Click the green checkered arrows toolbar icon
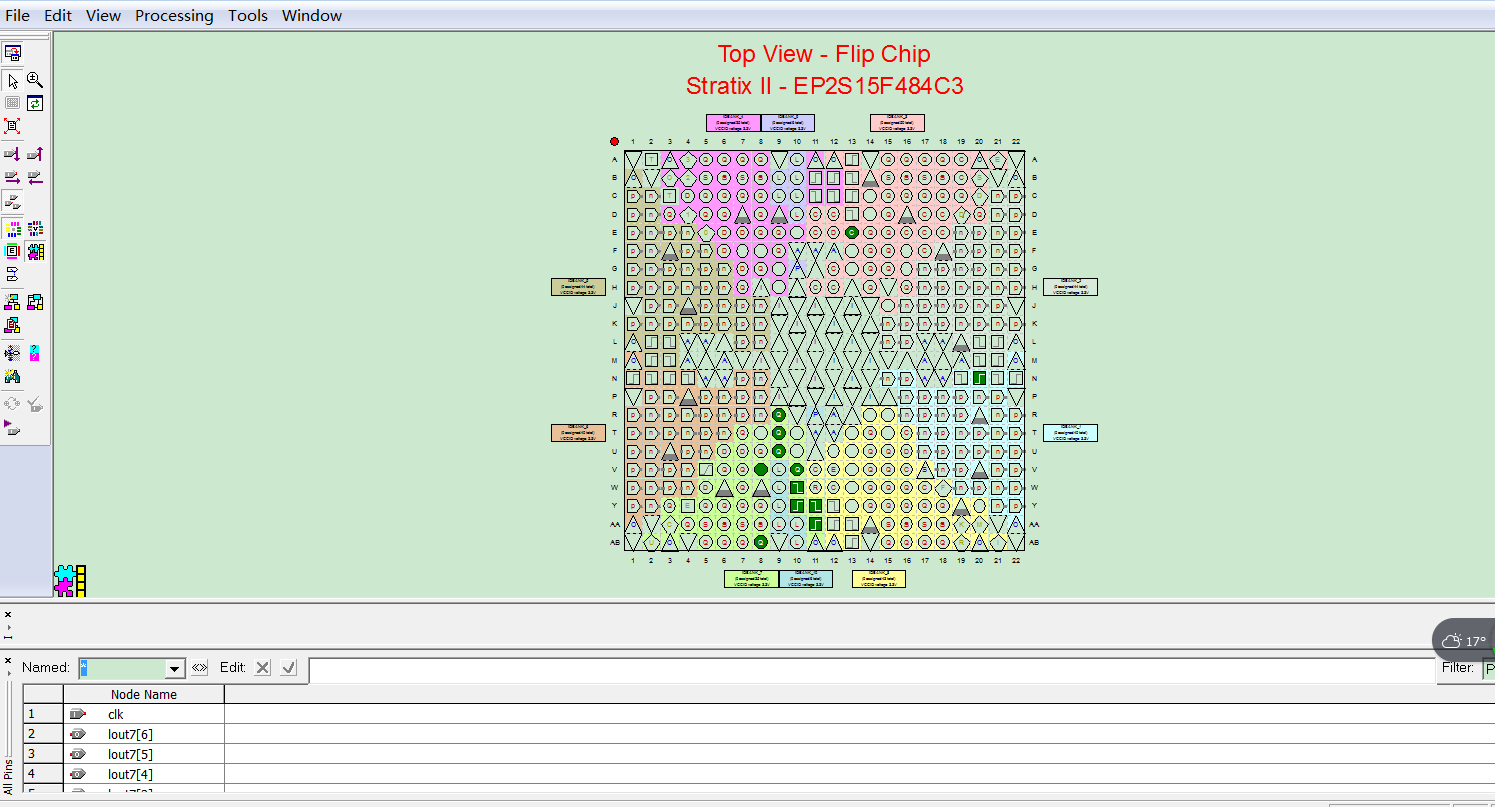 pos(12,353)
